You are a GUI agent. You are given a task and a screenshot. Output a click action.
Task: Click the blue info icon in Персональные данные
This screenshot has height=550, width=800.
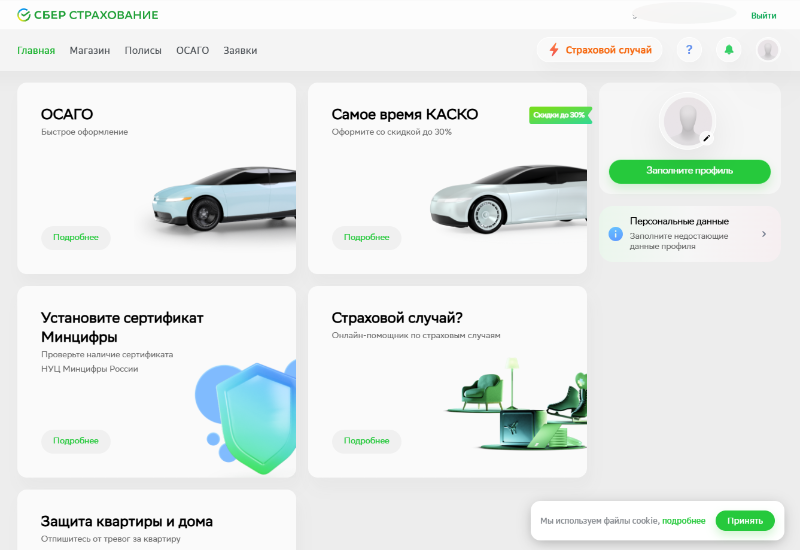pyautogui.click(x=616, y=234)
